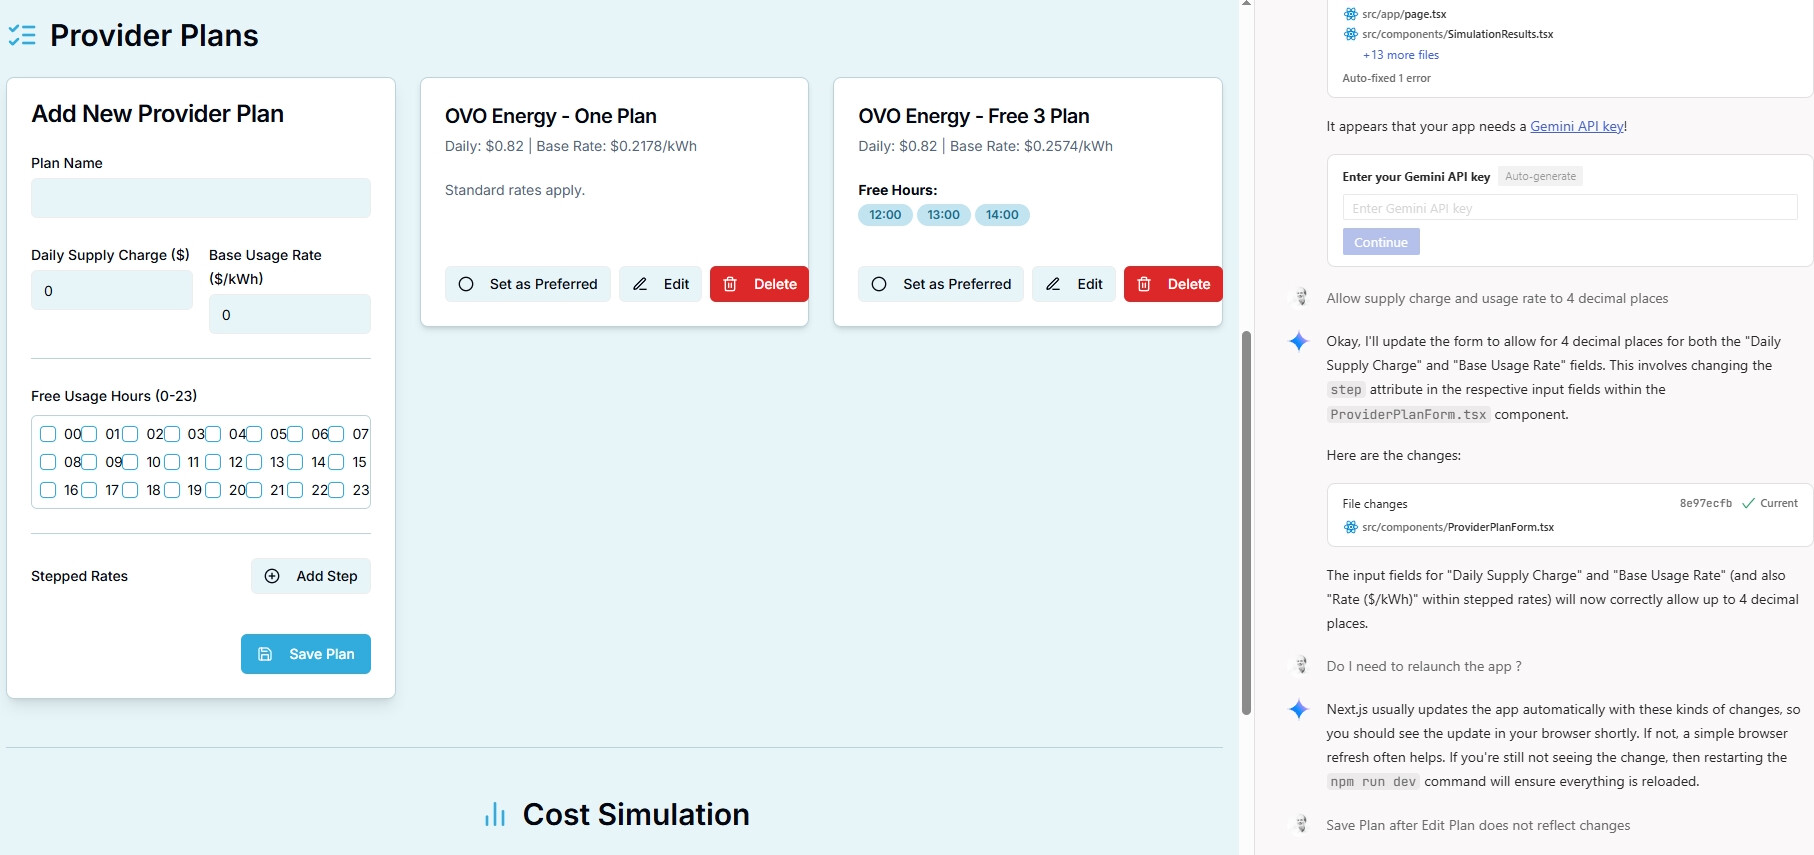The image size is (1814, 855).
Task: Click the Auto-generate API key button
Action: point(1540,177)
